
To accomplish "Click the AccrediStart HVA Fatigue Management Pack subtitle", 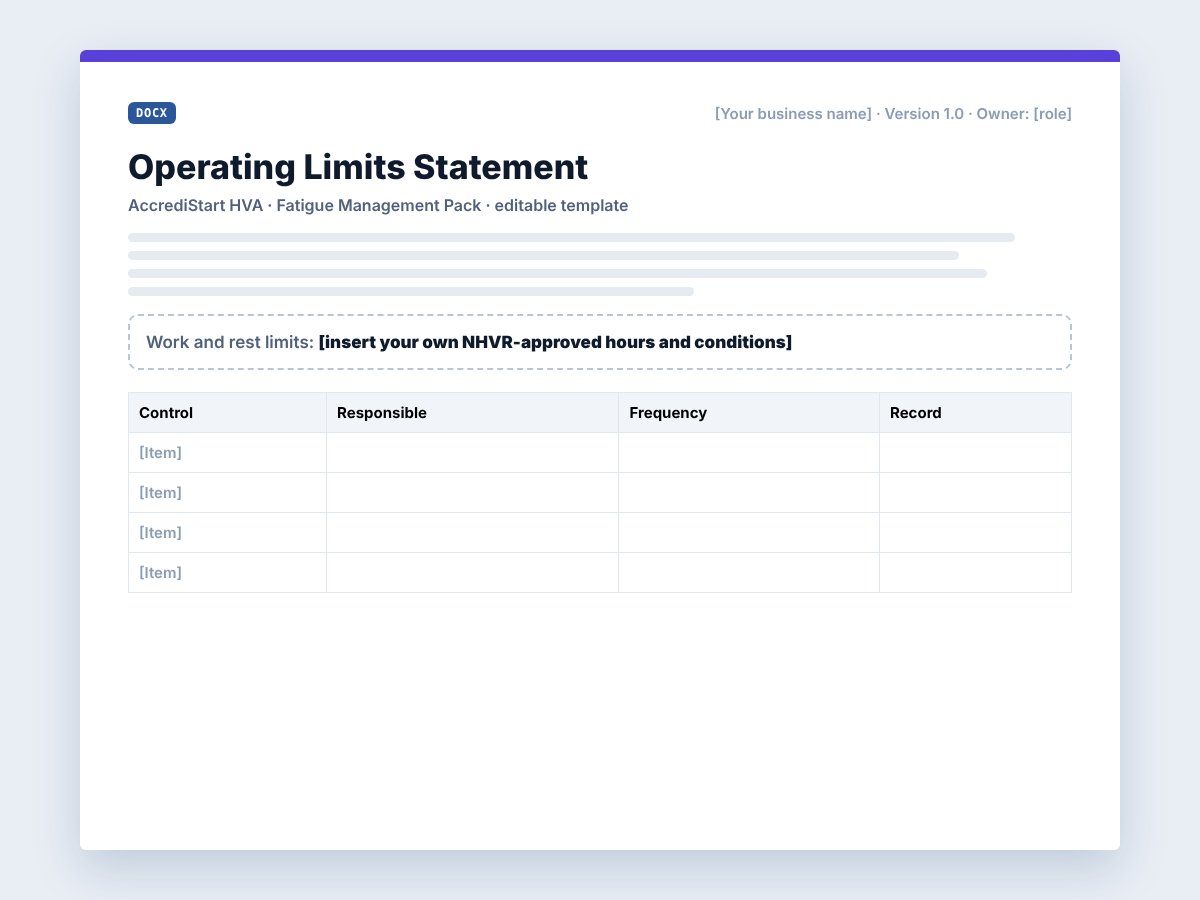I will pyautogui.click(x=378, y=205).
